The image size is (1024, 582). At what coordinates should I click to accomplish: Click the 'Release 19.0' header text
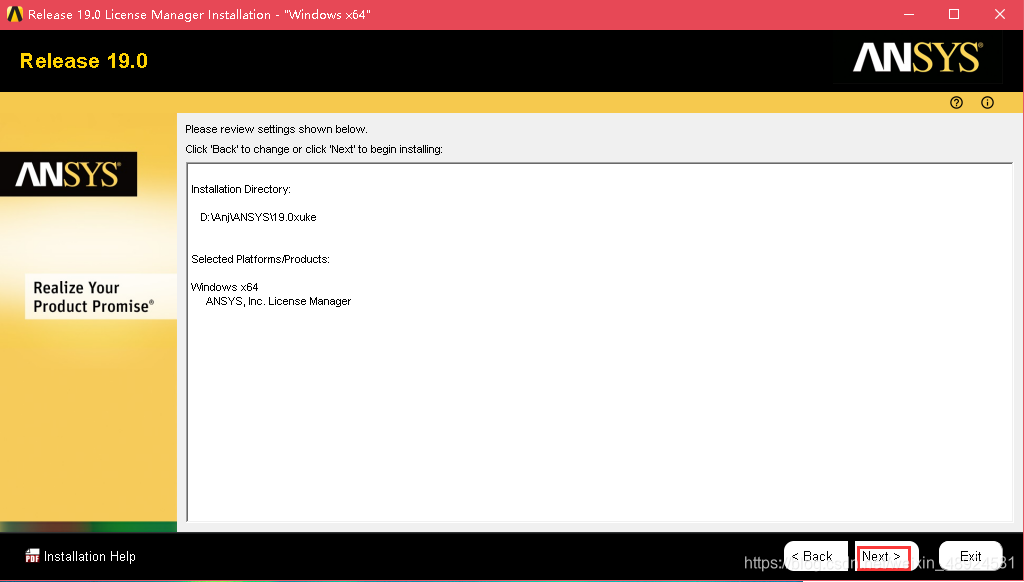tap(84, 61)
